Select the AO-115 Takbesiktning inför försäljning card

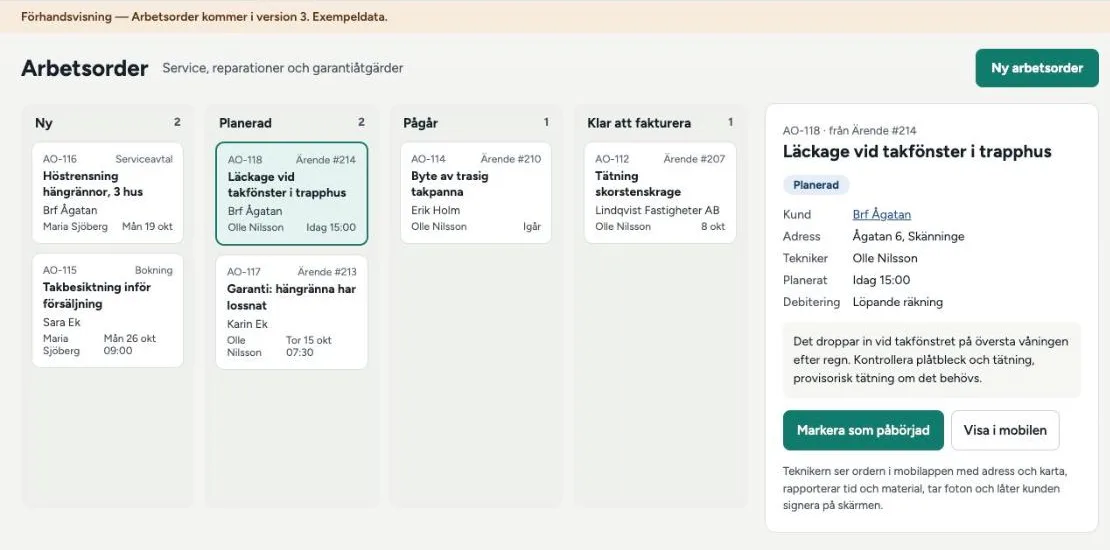pos(108,311)
